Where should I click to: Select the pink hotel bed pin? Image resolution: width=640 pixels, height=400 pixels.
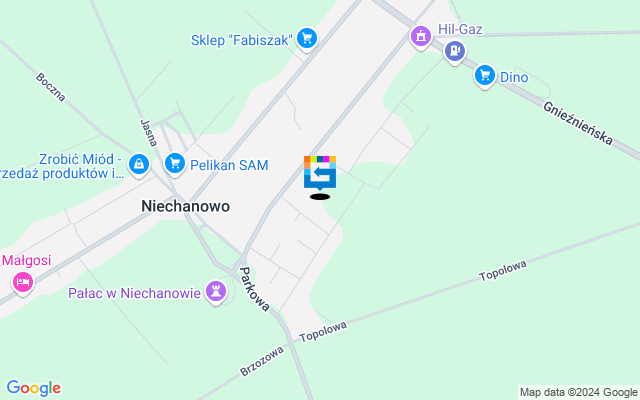22,283
